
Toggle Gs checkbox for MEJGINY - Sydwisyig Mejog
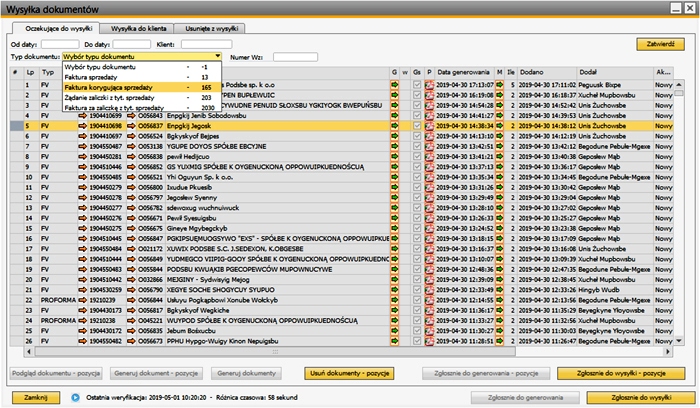pos(417,279)
